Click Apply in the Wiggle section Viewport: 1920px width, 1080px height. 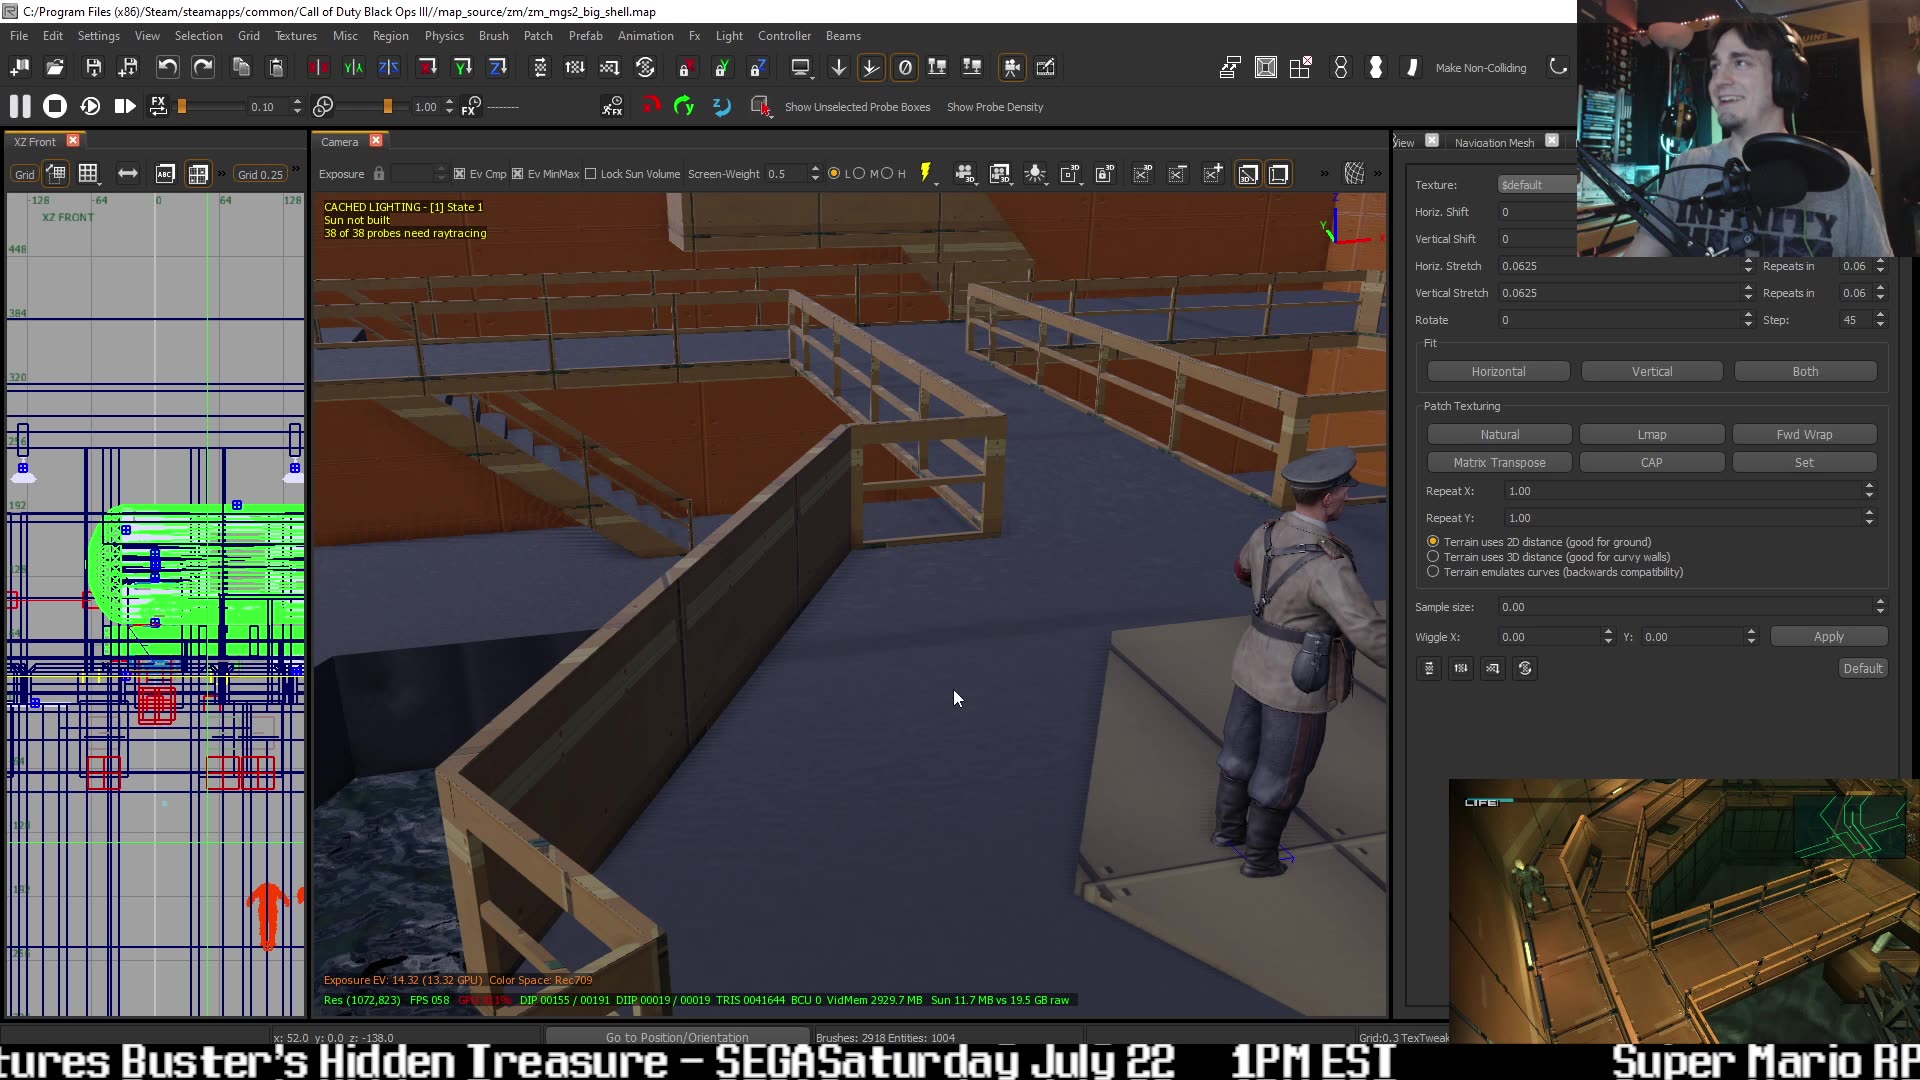[x=1829, y=636]
